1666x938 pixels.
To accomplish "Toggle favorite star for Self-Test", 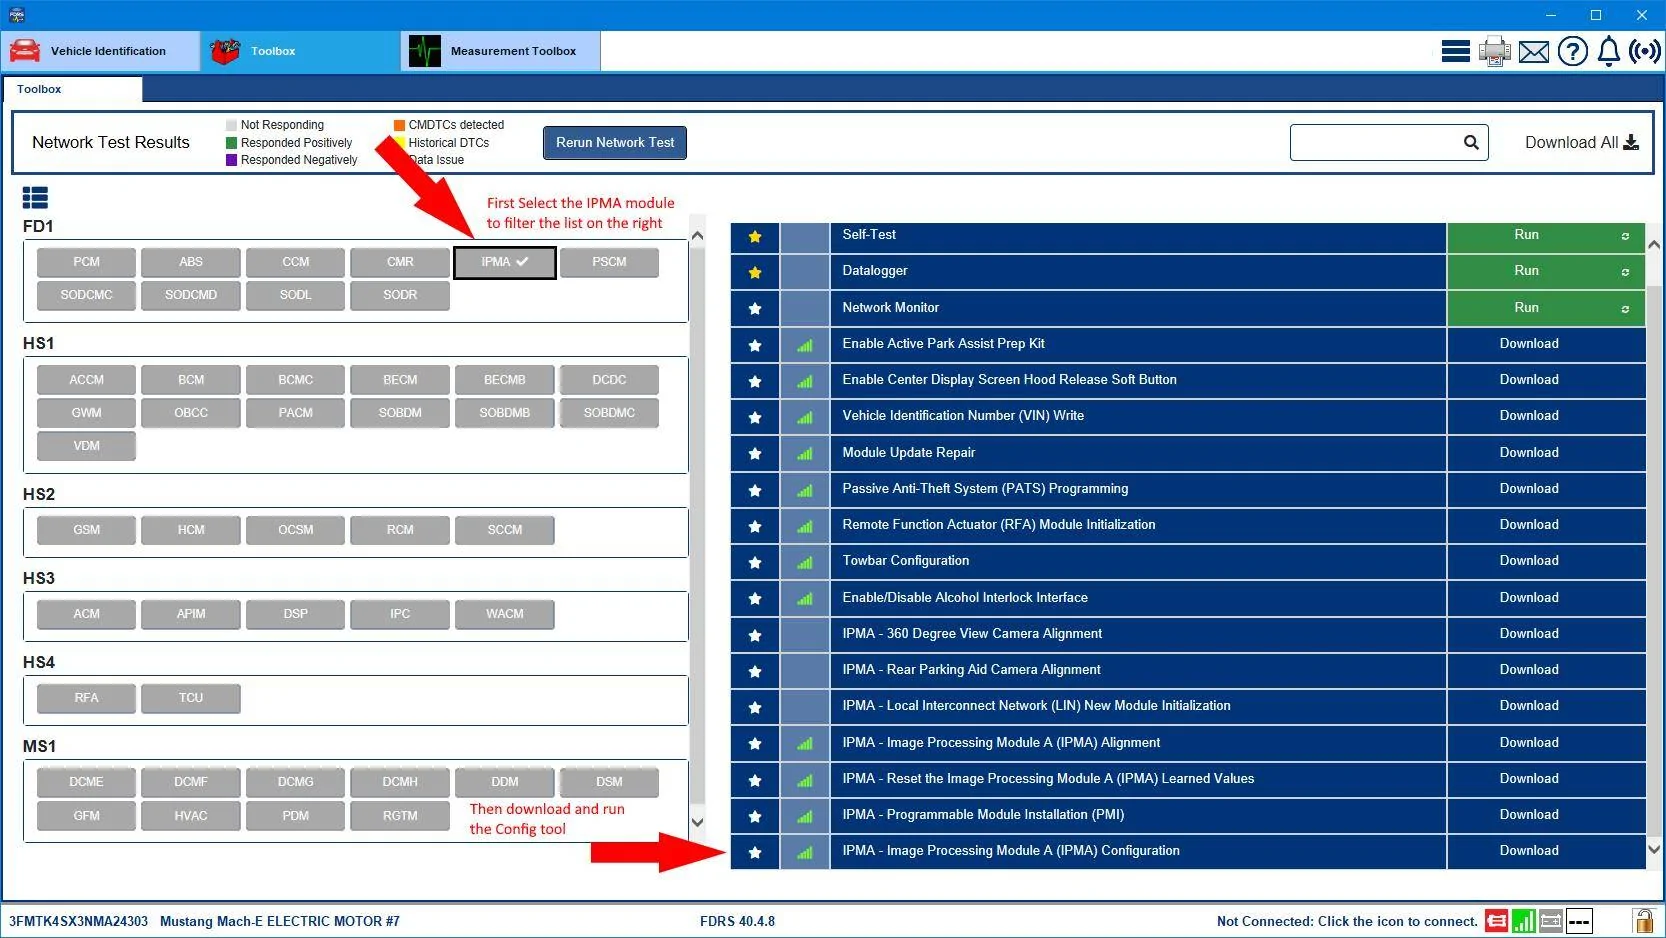I will [x=755, y=237].
